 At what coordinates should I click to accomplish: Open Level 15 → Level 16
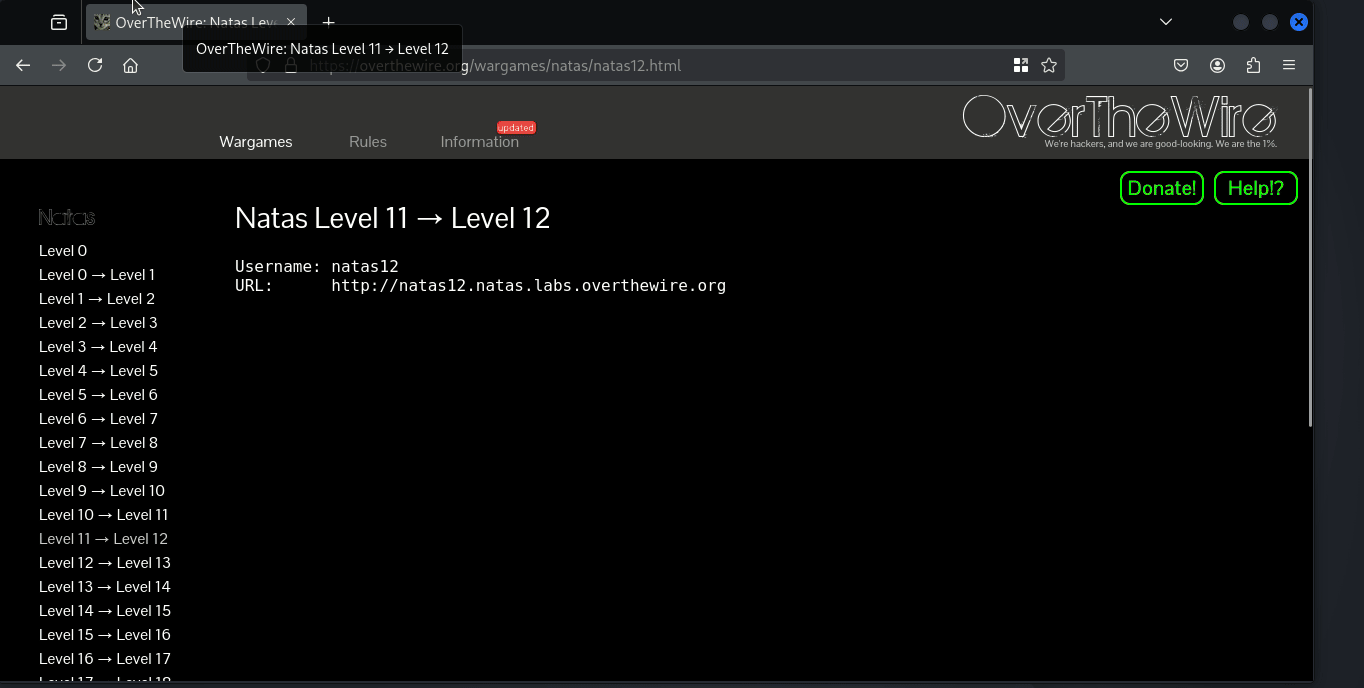(105, 635)
